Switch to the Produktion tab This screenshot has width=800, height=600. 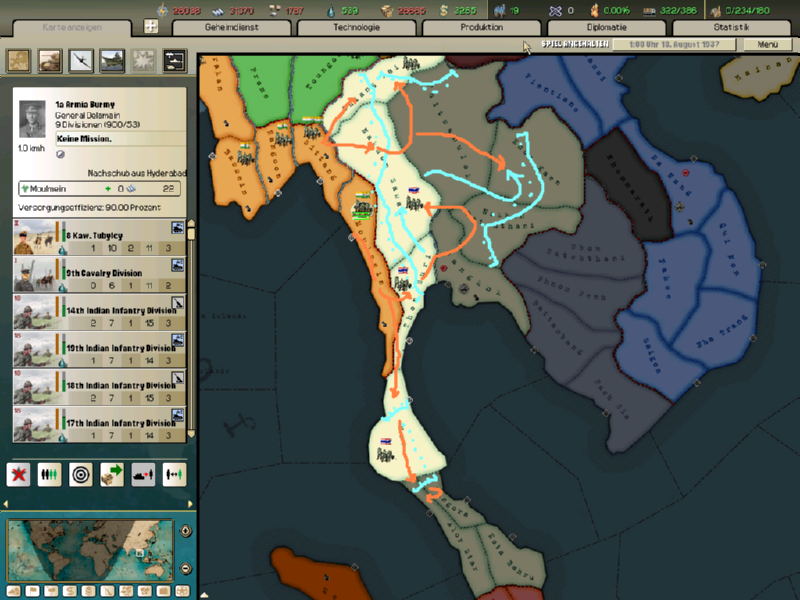click(x=482, y=28)
